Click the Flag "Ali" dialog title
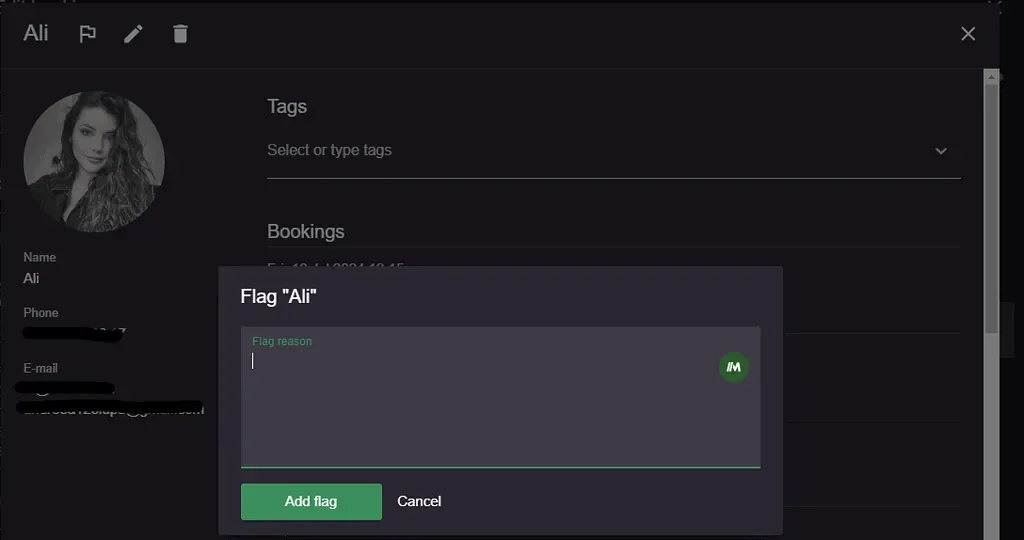This screenshot has height=540, width=1024. click(x=278, y=296)
